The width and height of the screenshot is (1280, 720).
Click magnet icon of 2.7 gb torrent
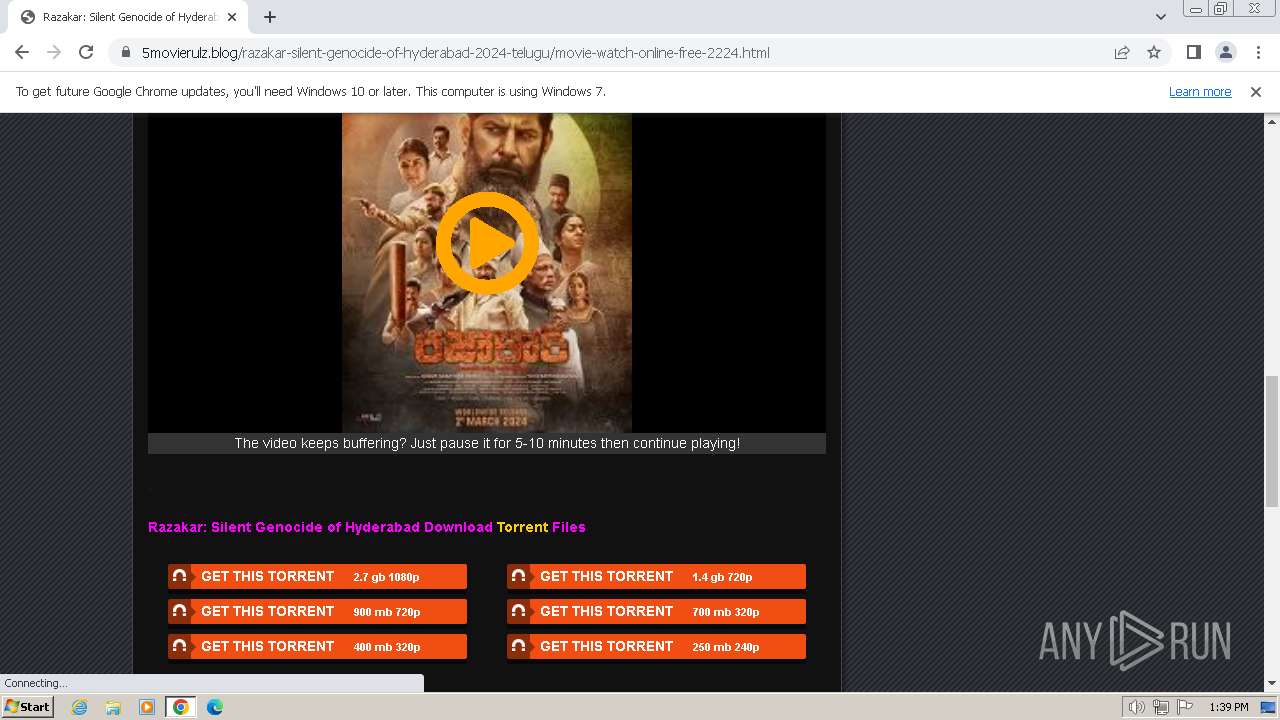(x=179, y=576)
